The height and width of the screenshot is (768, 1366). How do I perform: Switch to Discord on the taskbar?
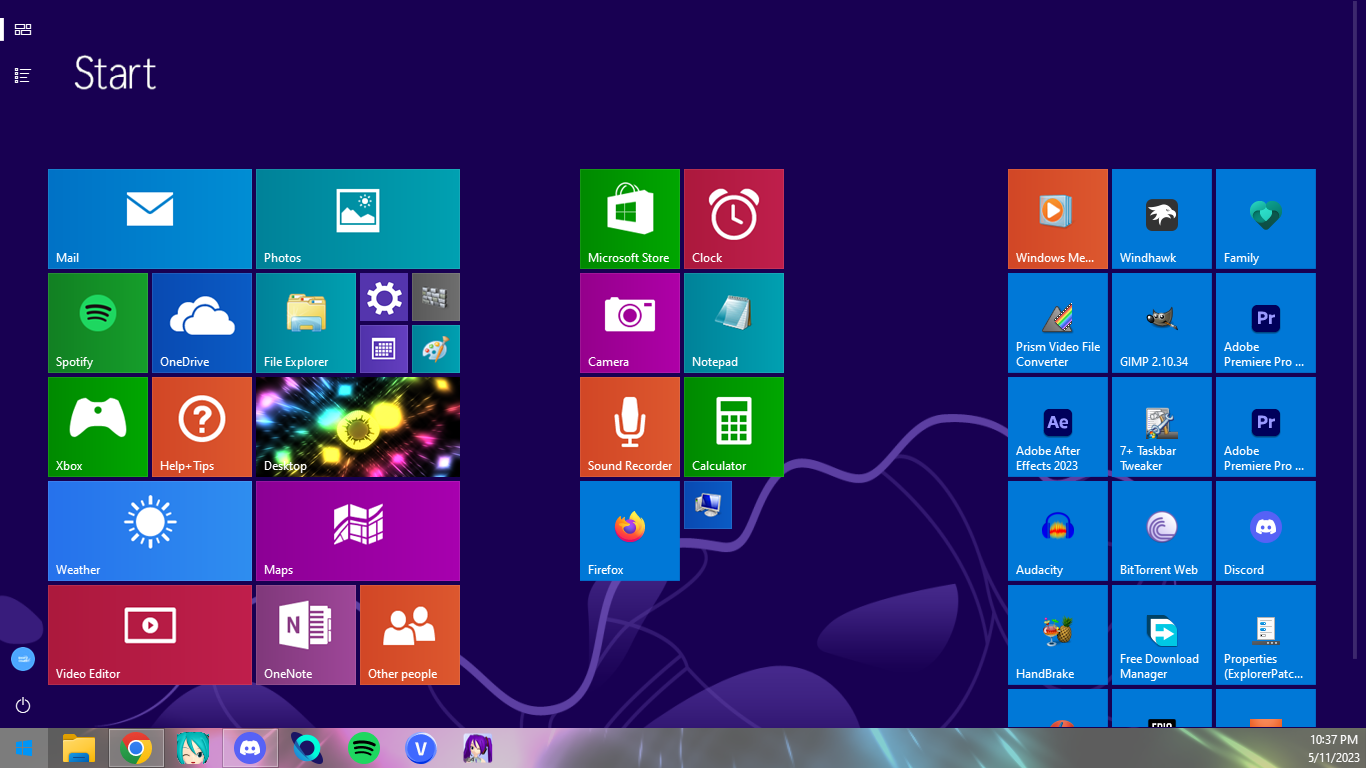pyautogui.click(x=250, y=748)
